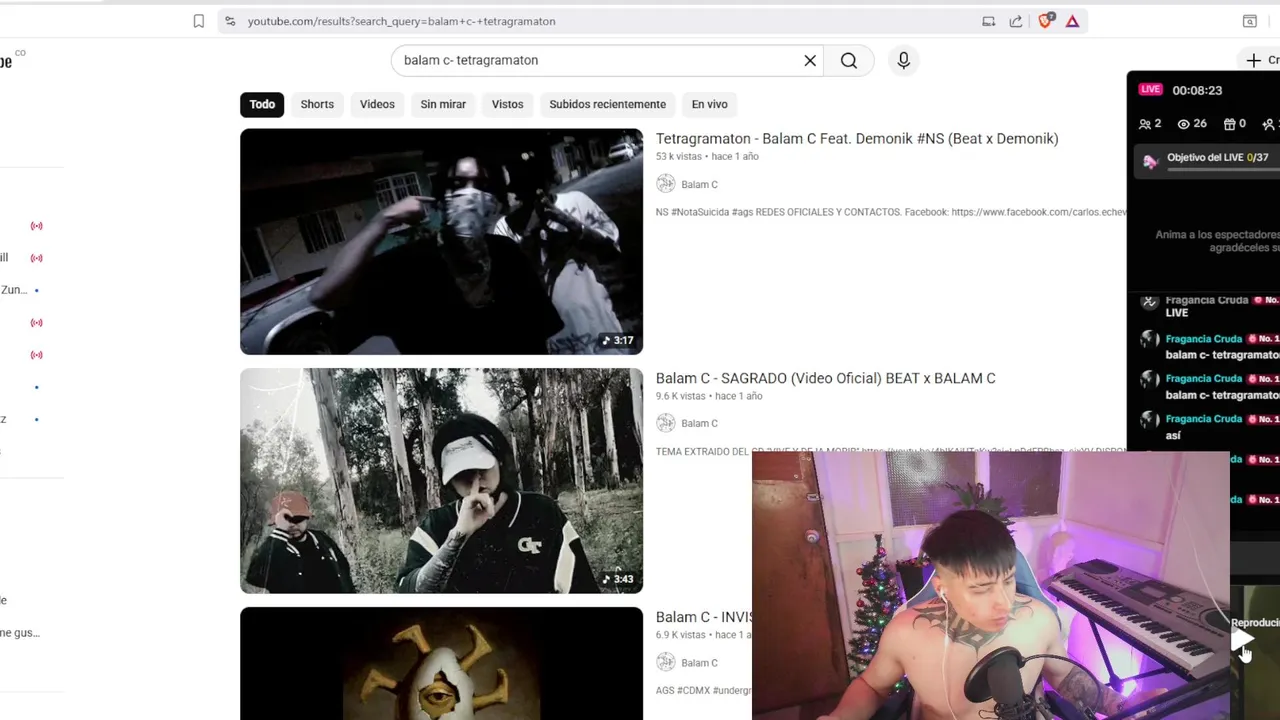Image resolution: width=1280 pixels, height=720 pixels.
Task: Open the third video thumbnail with eye artwork
Action: (441, 663)
